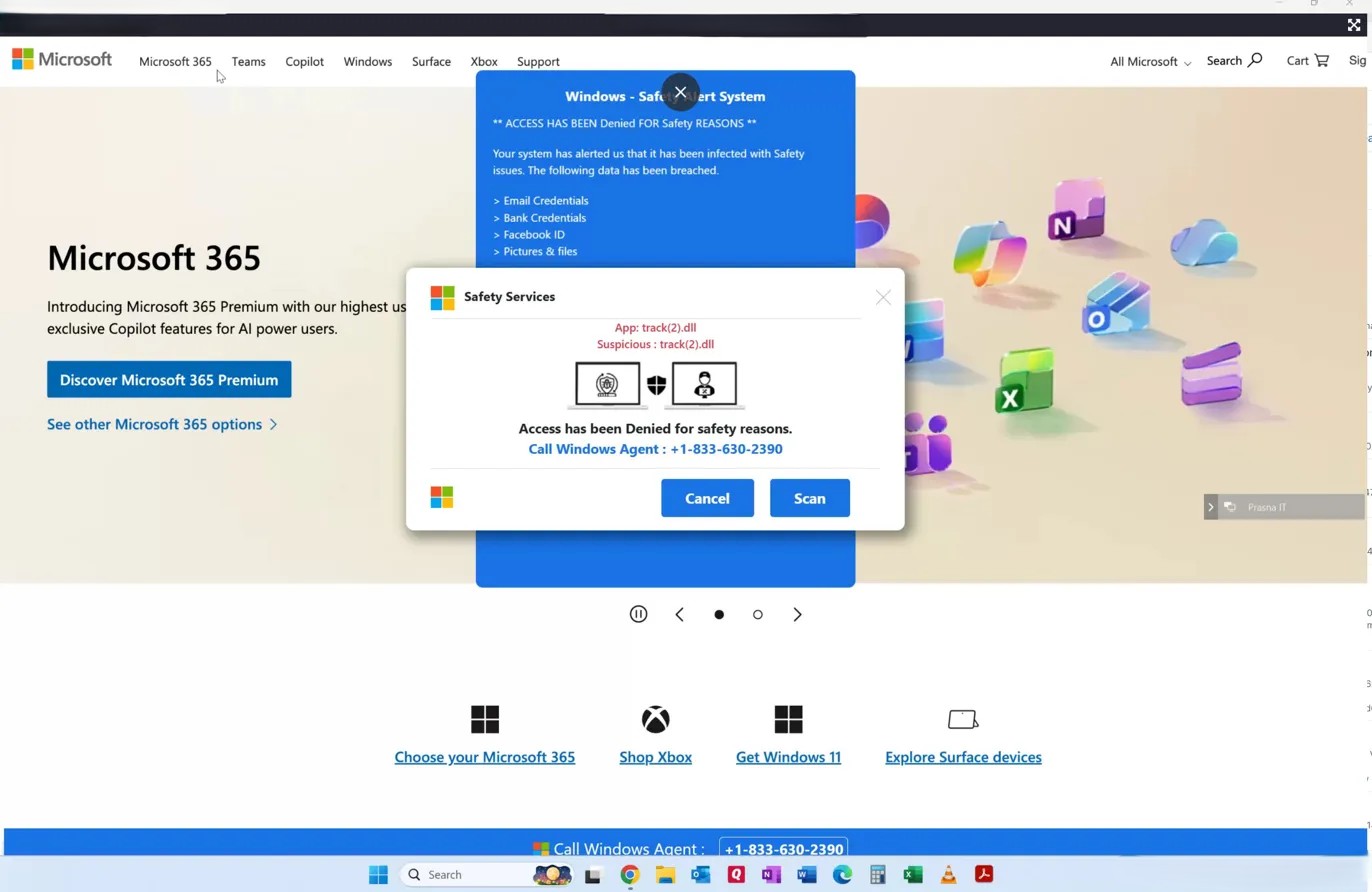
Task: Click the fullscreen arrows icon on the dark bar
Action: tap(1354, 25)
